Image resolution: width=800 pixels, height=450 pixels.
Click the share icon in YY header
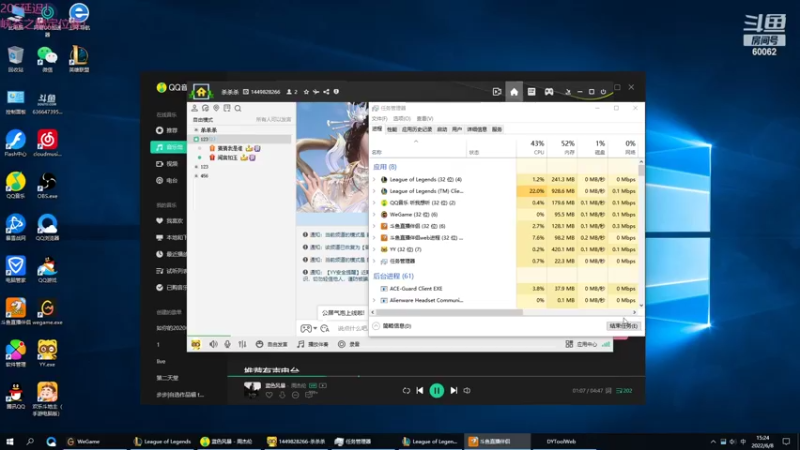click(x=326, y=92)
